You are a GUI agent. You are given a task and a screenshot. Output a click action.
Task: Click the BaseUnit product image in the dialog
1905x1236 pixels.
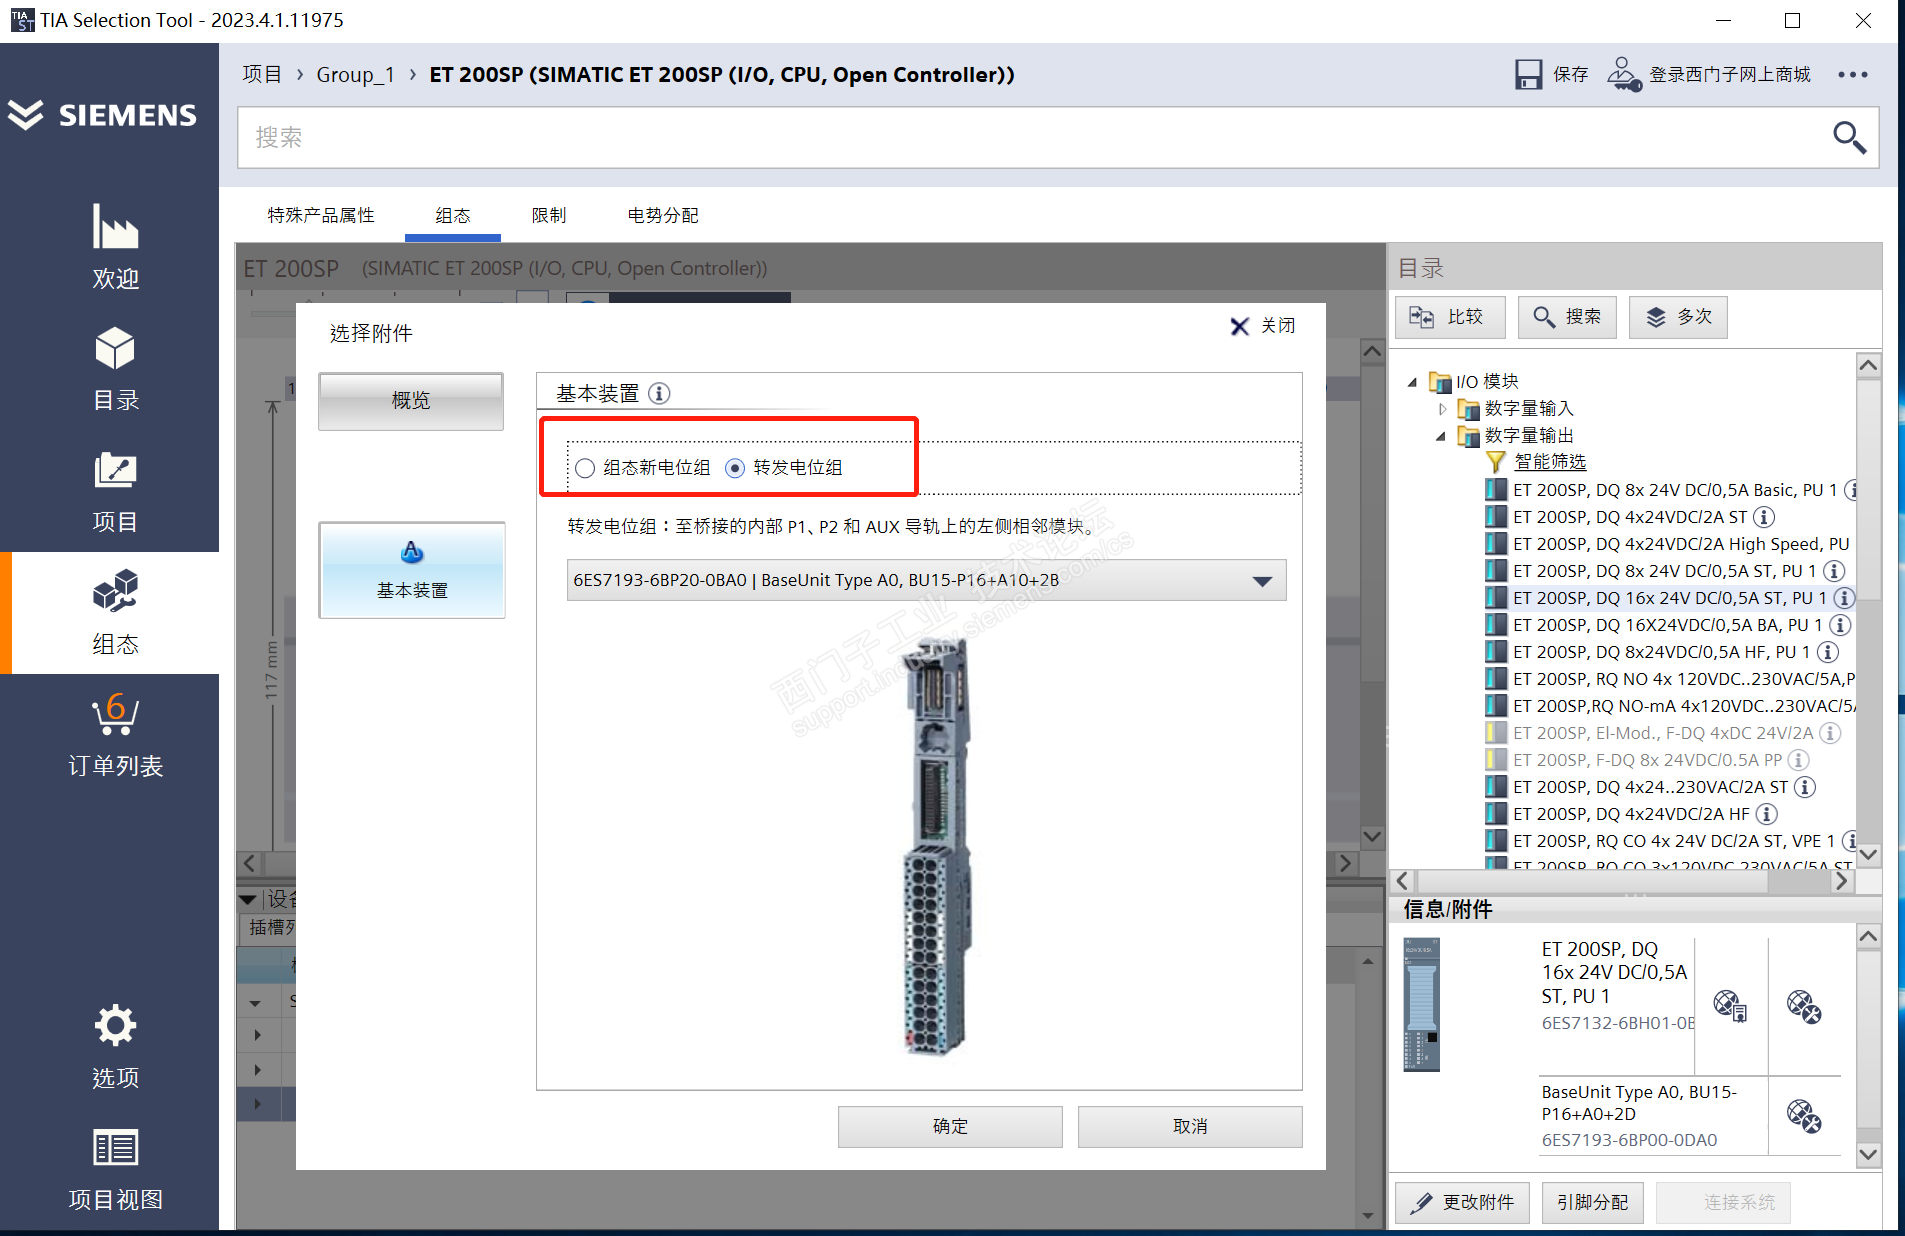[x=936, y=846]
